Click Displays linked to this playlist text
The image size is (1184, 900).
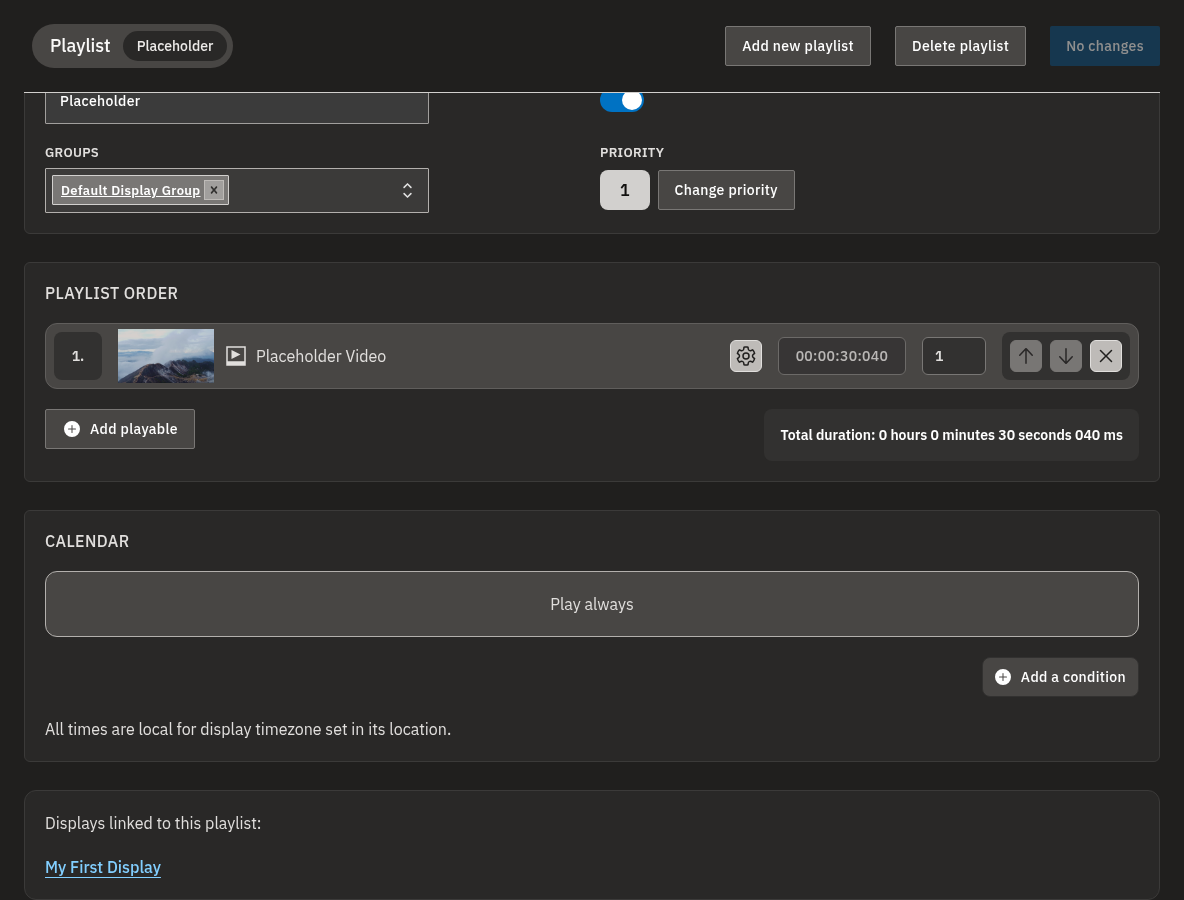tap(153, 823)
